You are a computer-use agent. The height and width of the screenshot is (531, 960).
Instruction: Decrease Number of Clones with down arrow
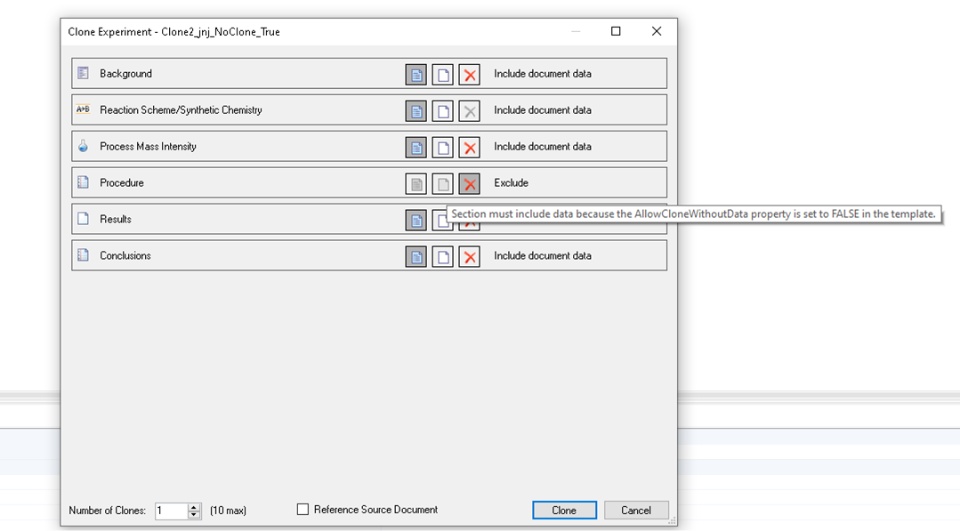(194, 514)
